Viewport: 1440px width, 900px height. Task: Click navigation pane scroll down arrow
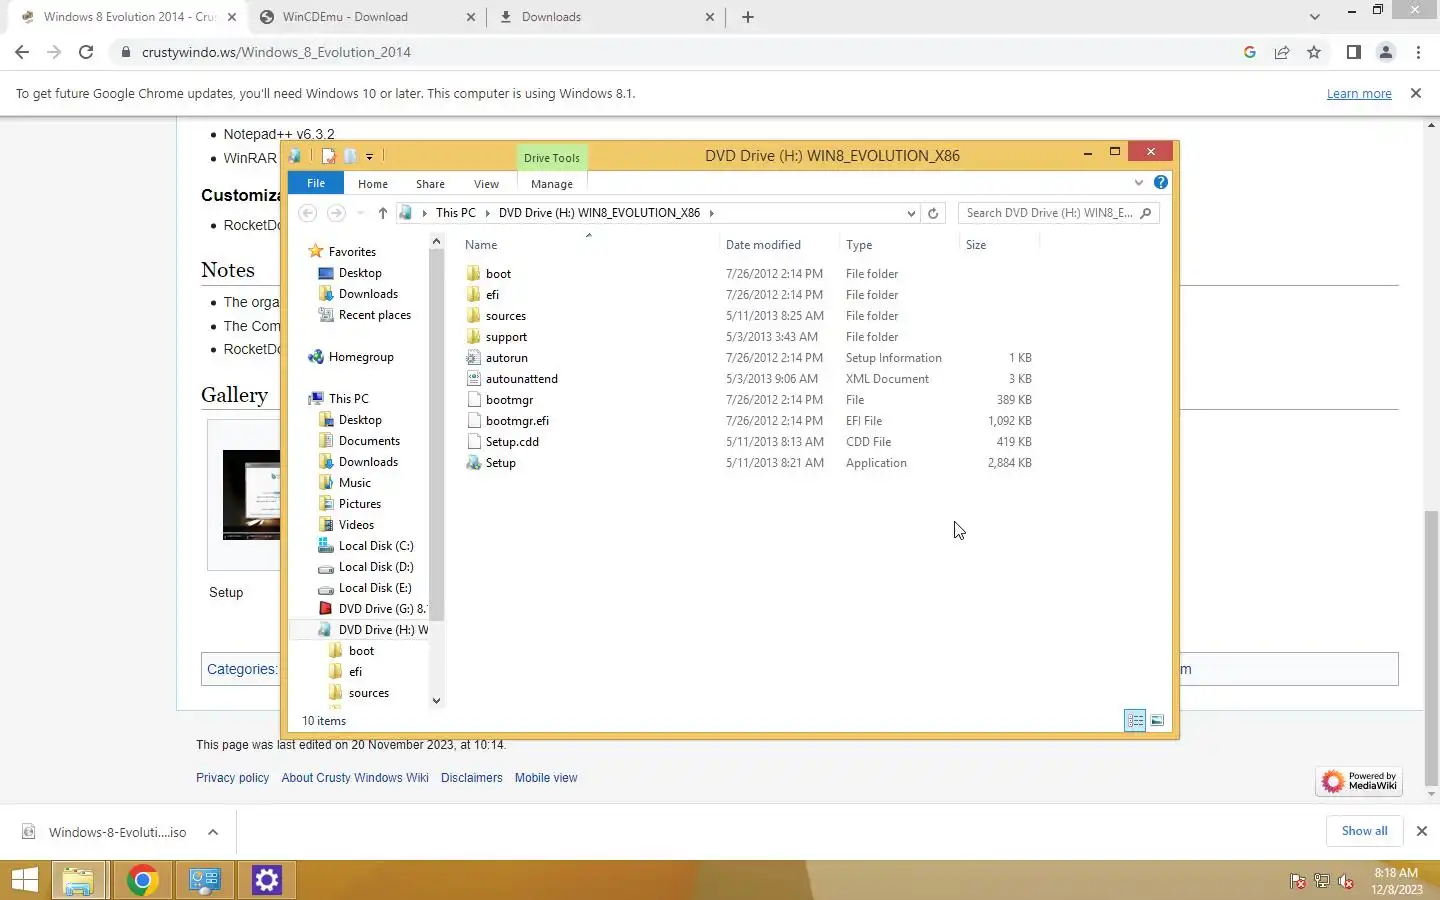click(436, 701)
